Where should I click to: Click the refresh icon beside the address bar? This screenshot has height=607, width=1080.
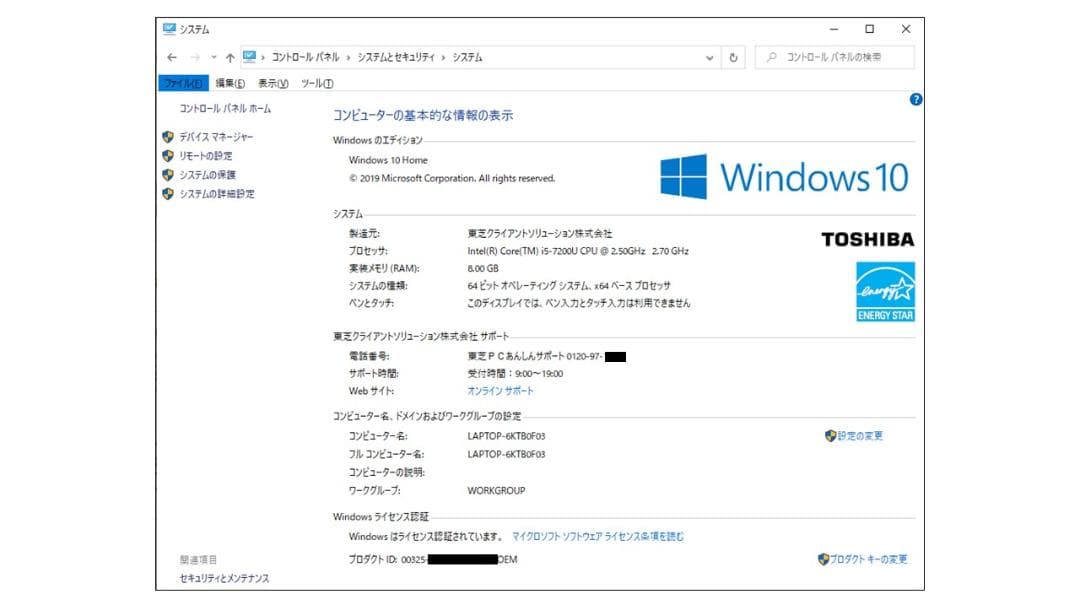tap(733, 57)
